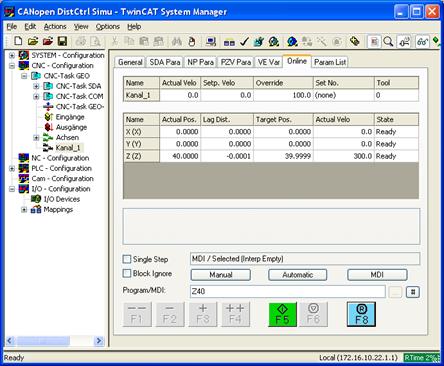
Task: Click the Manual mode button
Action: (221, 275)
